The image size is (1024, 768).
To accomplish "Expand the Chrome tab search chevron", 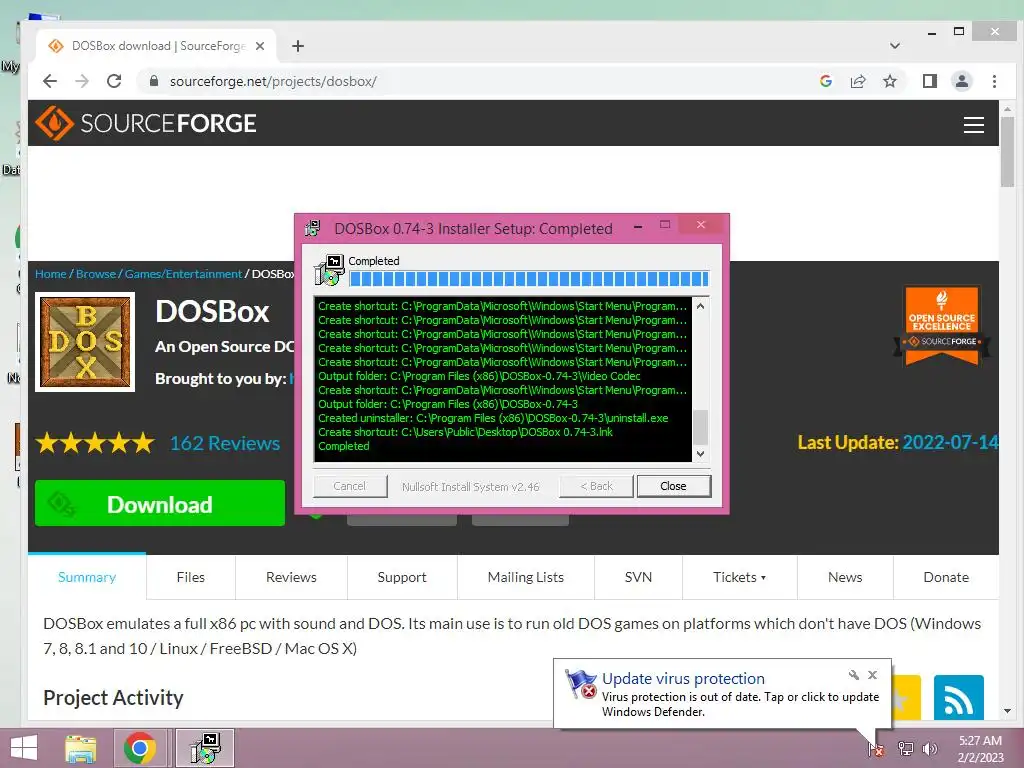I will point(895,46).
